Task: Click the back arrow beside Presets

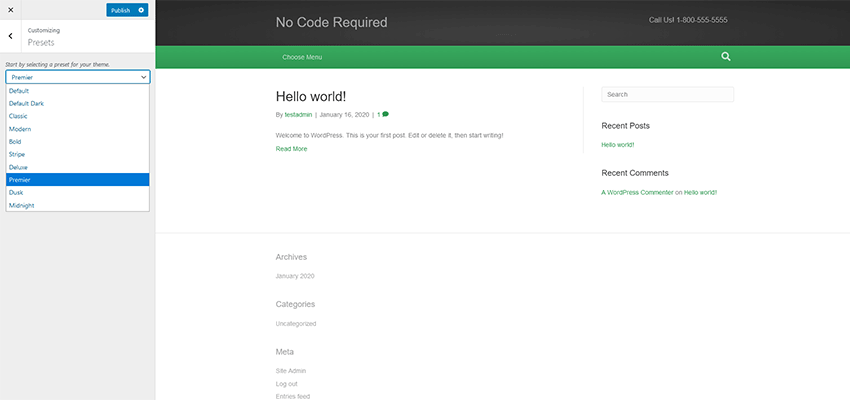Action: point(10,36)
